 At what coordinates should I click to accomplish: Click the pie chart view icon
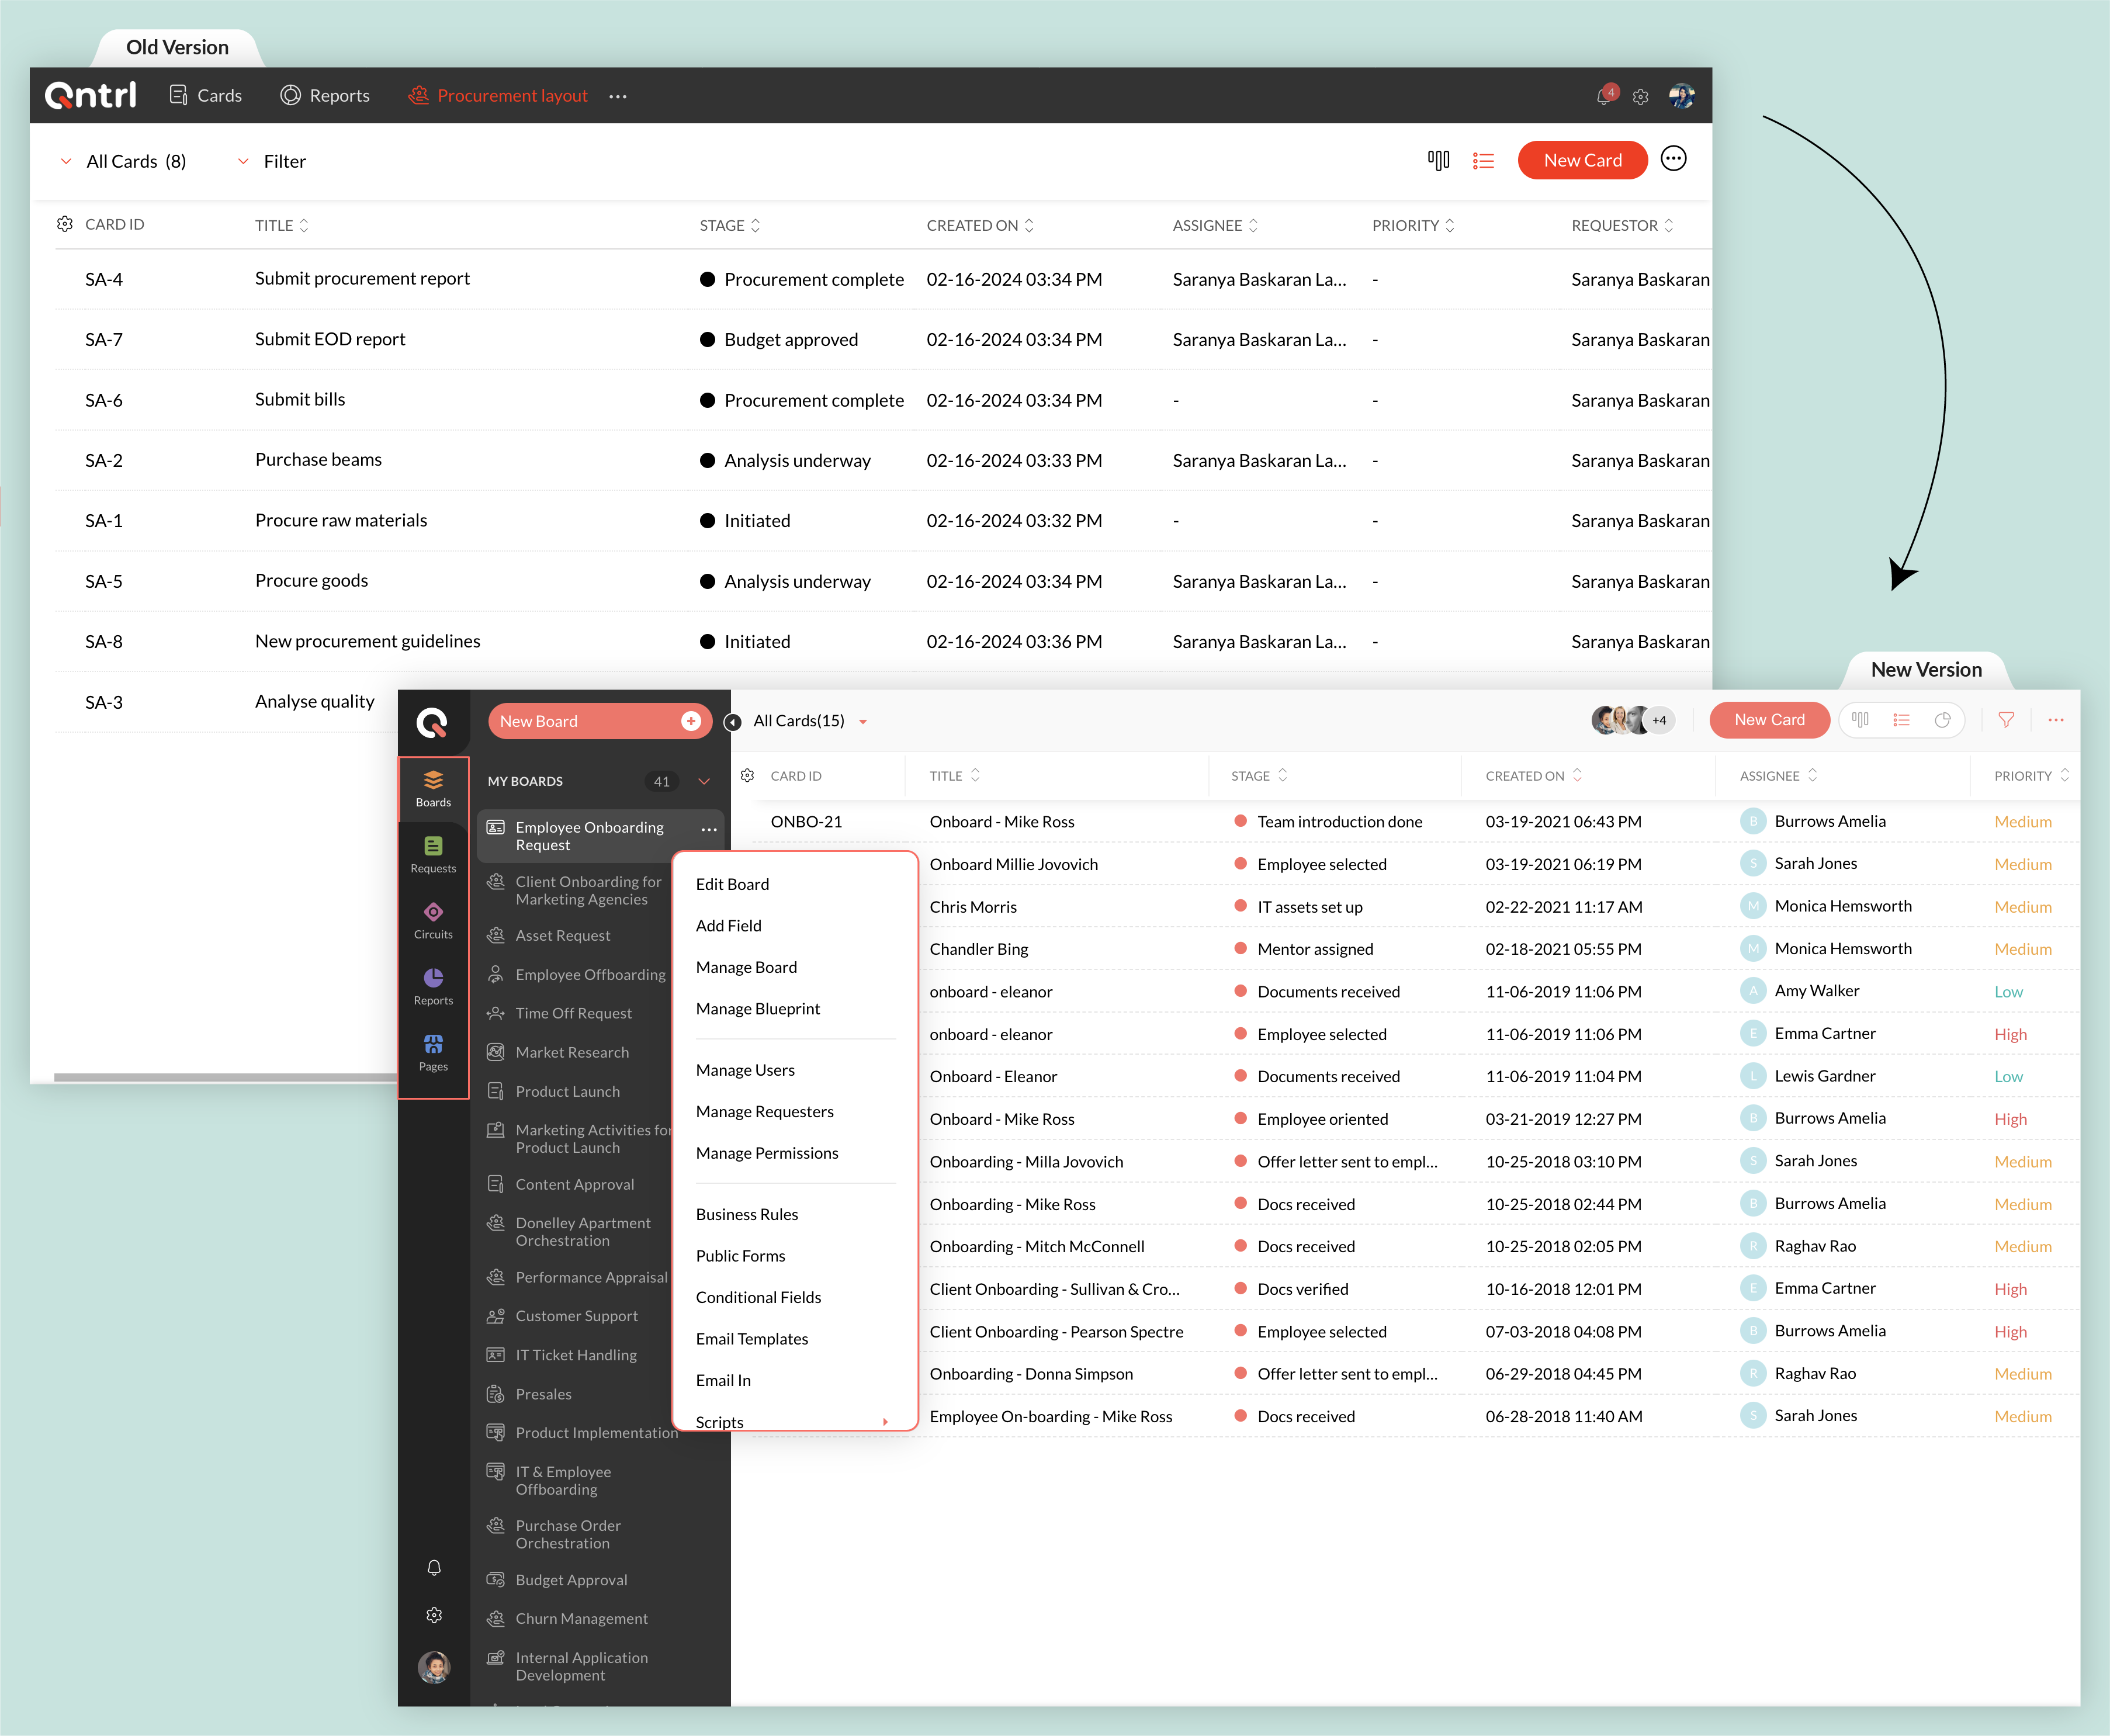click(x=1942, y=720)
